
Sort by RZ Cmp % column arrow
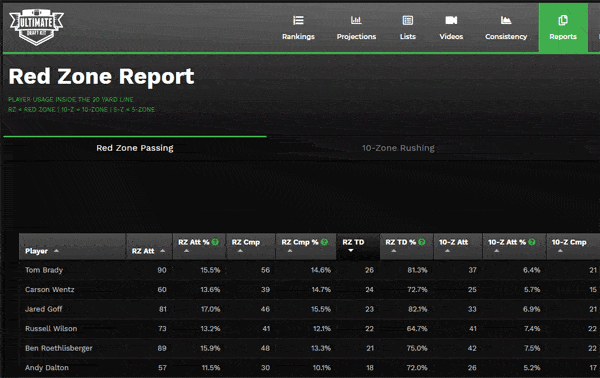coord(290,251)
